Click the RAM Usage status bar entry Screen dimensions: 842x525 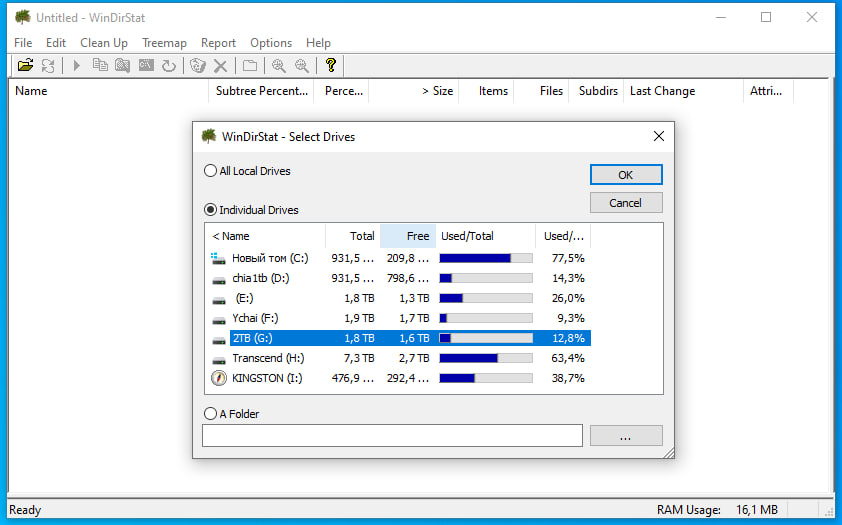[x=717, y=509]
